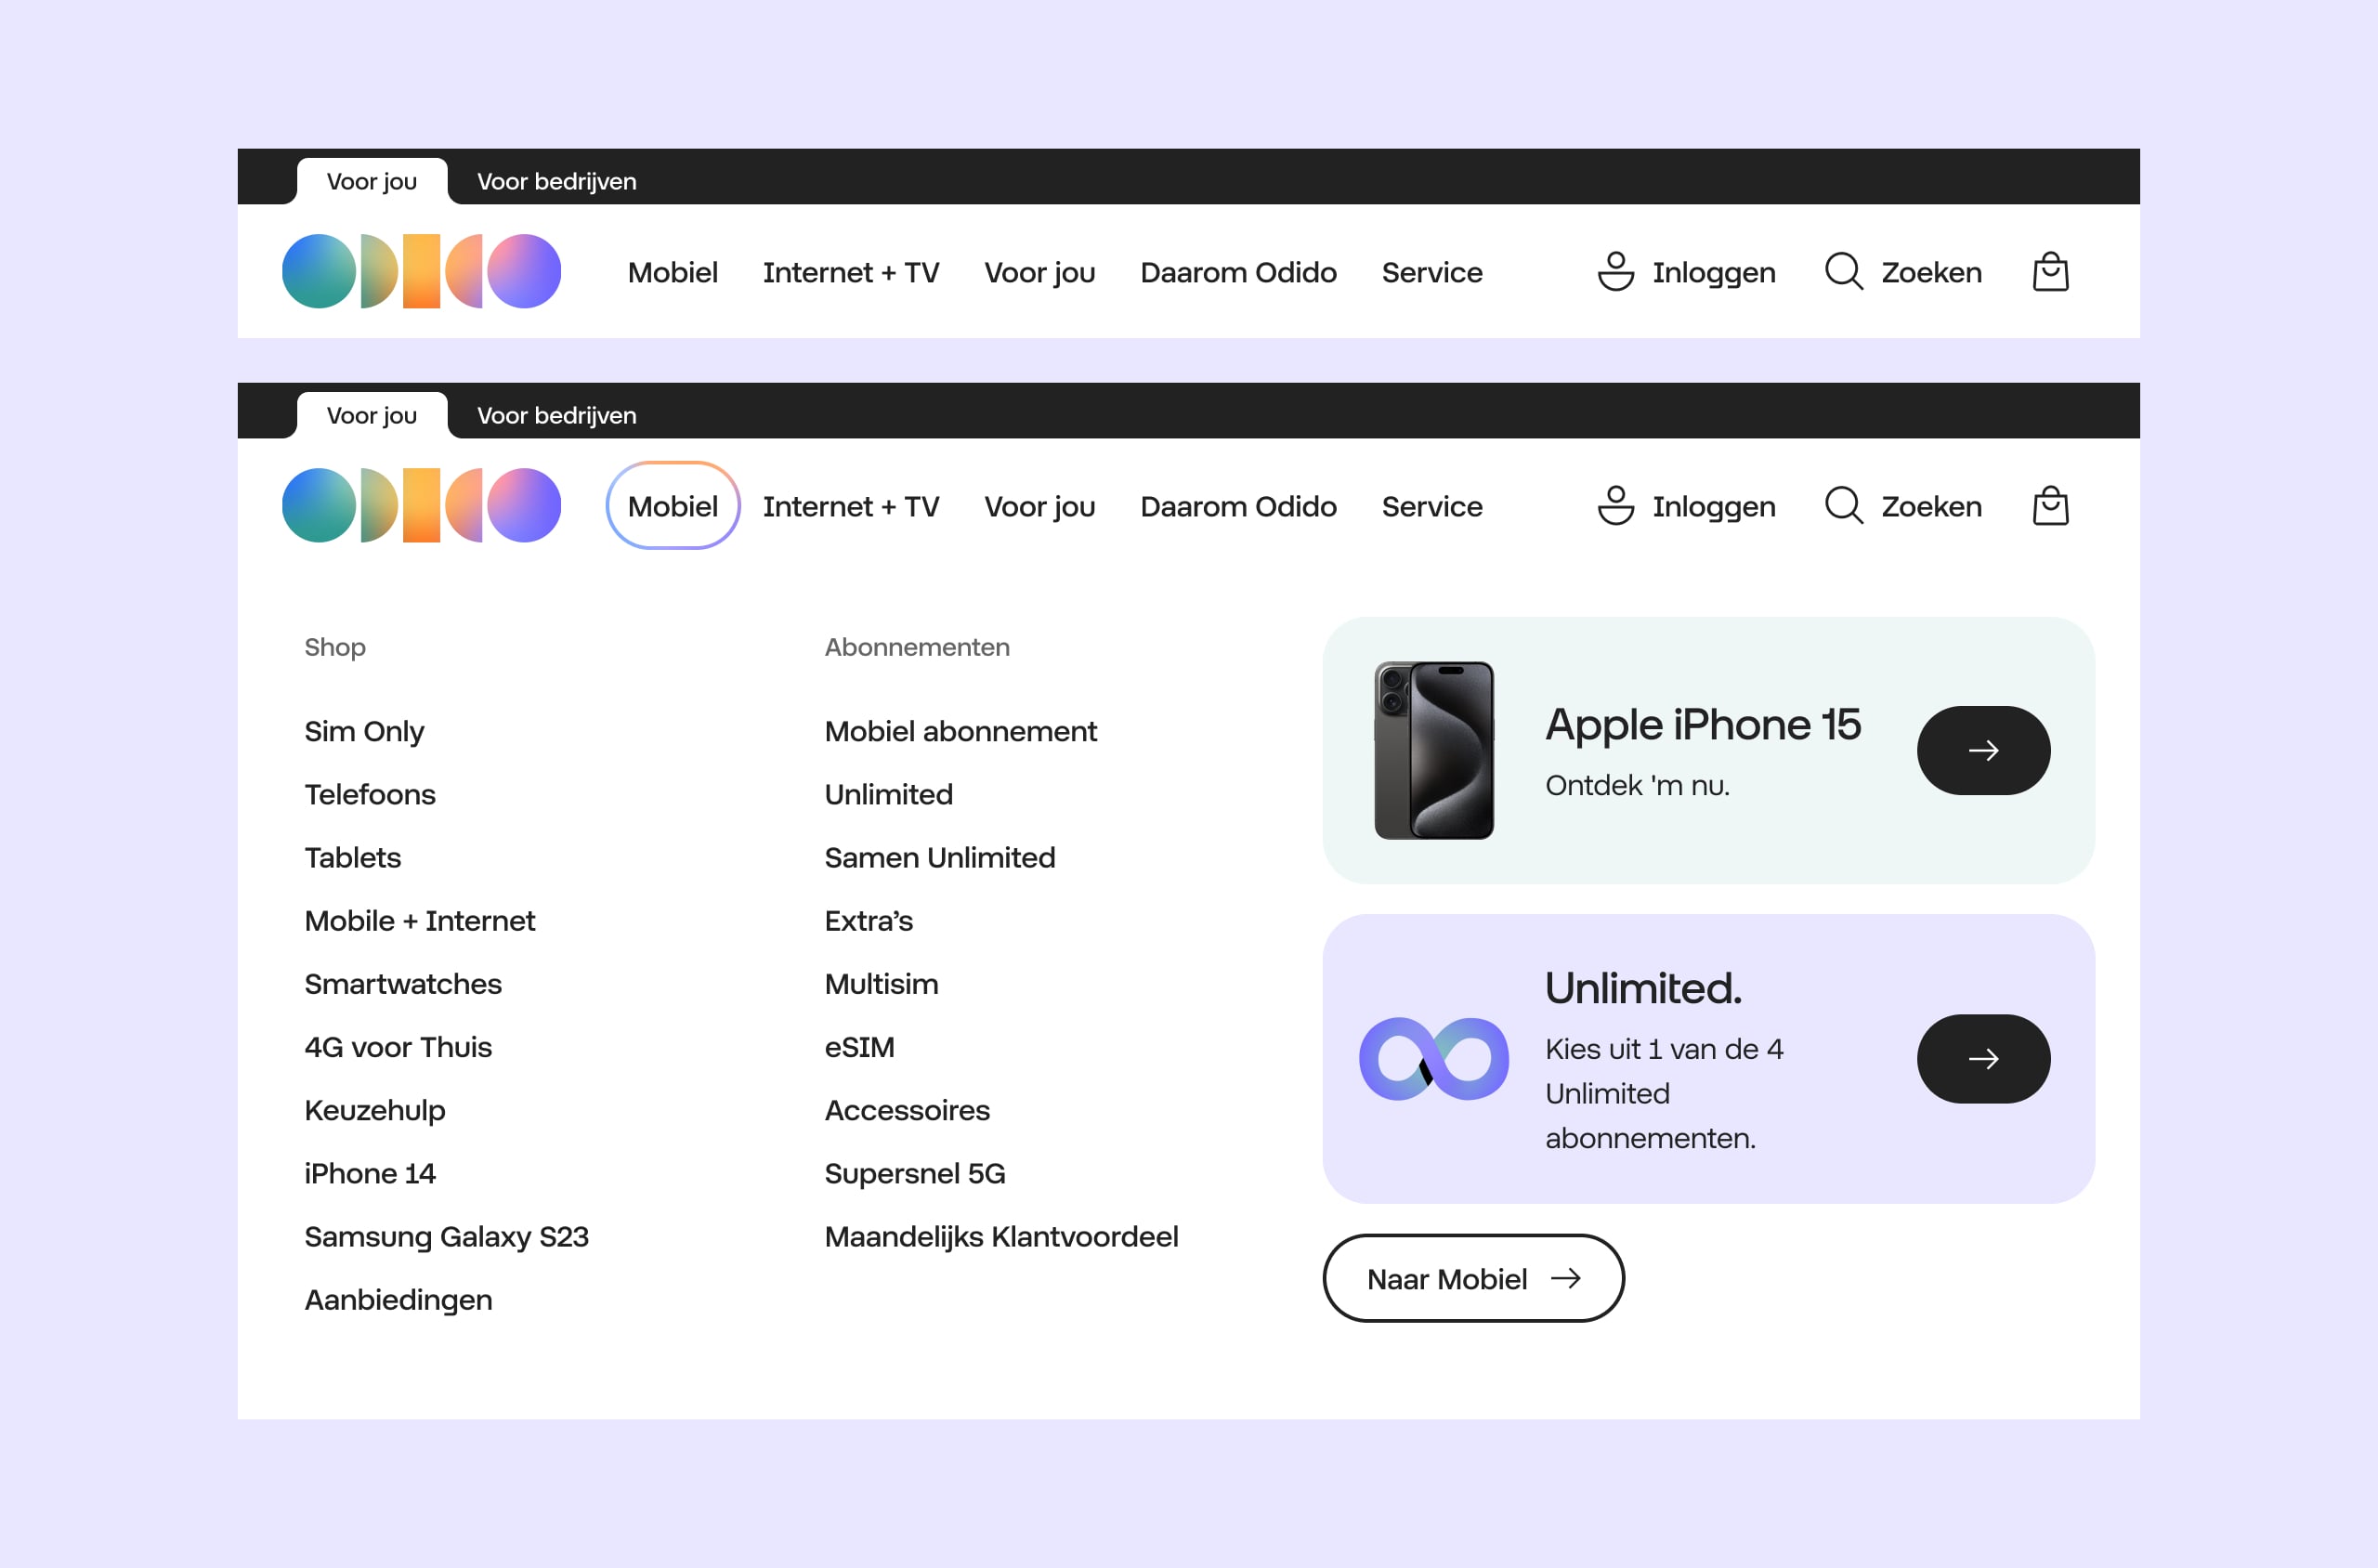Open the 'Samsung Galaxy S23' link
Image resolution: width=2378 pixels, height=1568 pixels.
click(x=447, y=1237)
